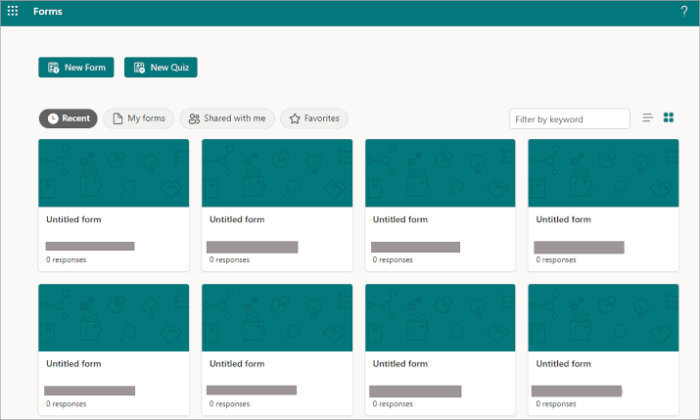Select the Recent tab
Screen dimensions: 700x420
(x=68, y=118)
